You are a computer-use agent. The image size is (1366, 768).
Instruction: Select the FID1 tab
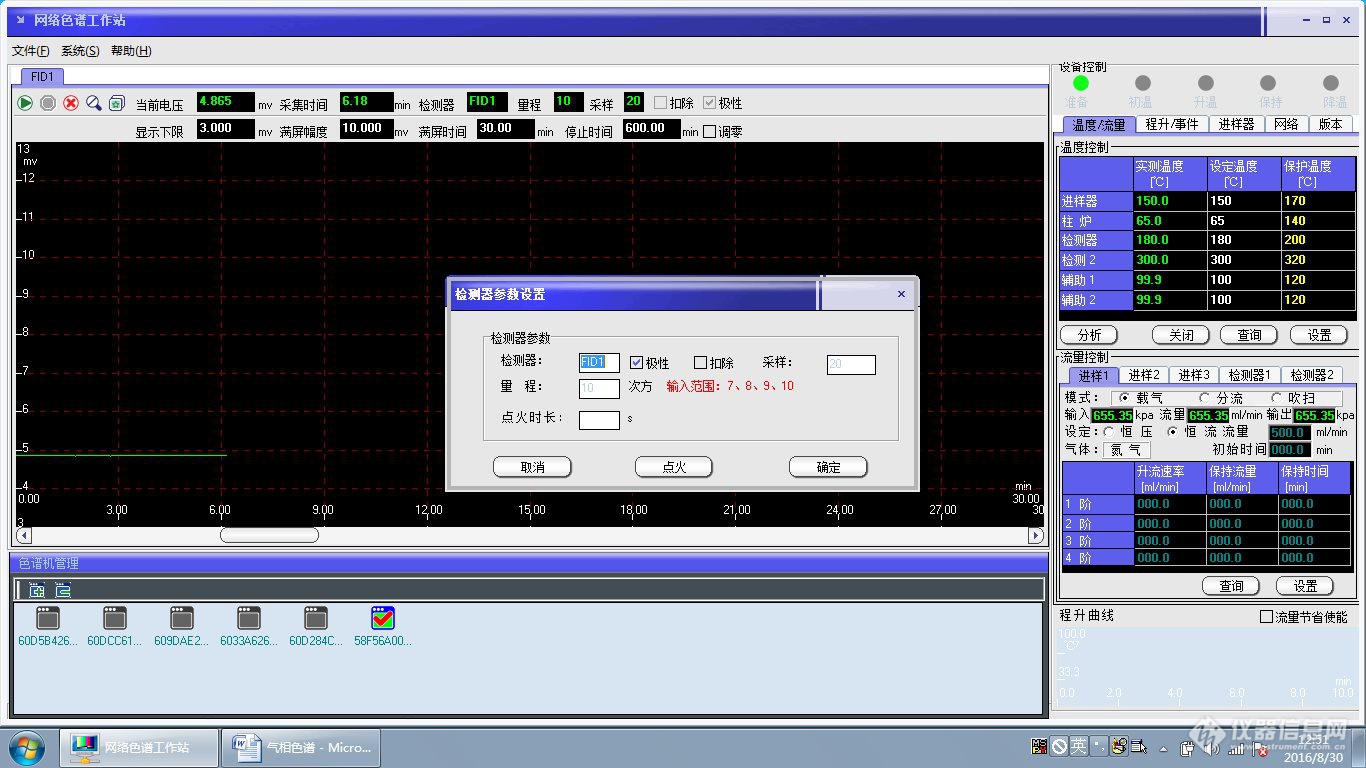43,76
